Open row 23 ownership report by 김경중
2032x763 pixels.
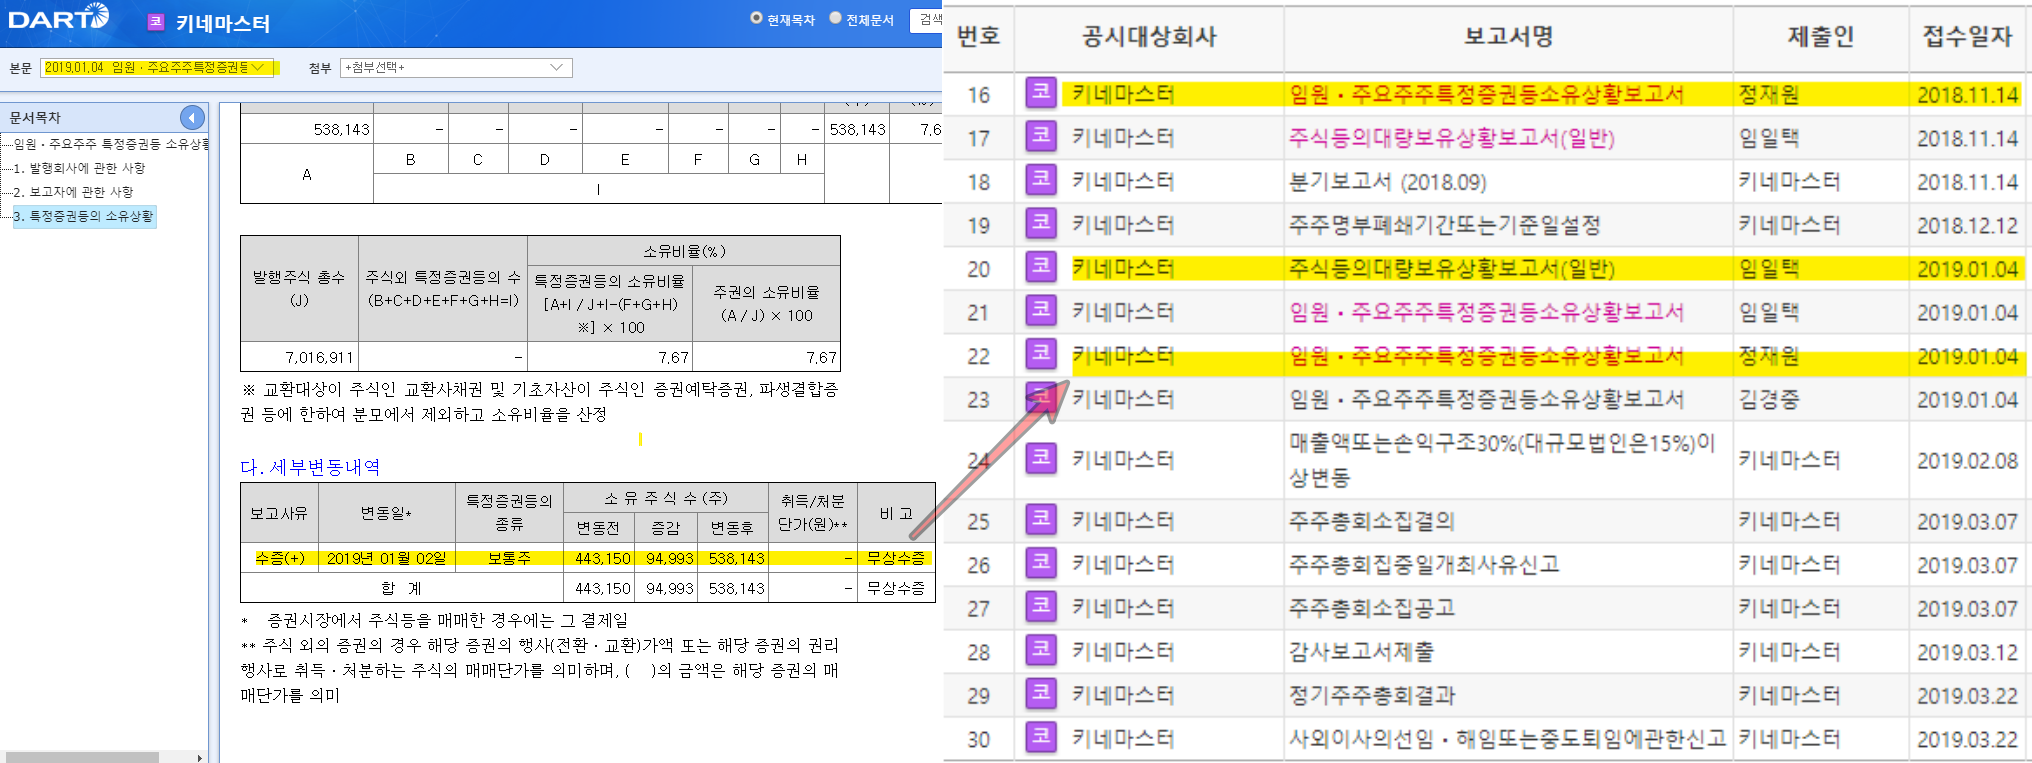1486,398
